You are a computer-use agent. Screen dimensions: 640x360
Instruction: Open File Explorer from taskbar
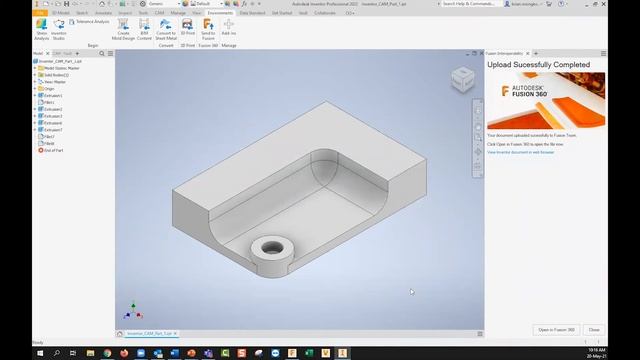(90, 353)
